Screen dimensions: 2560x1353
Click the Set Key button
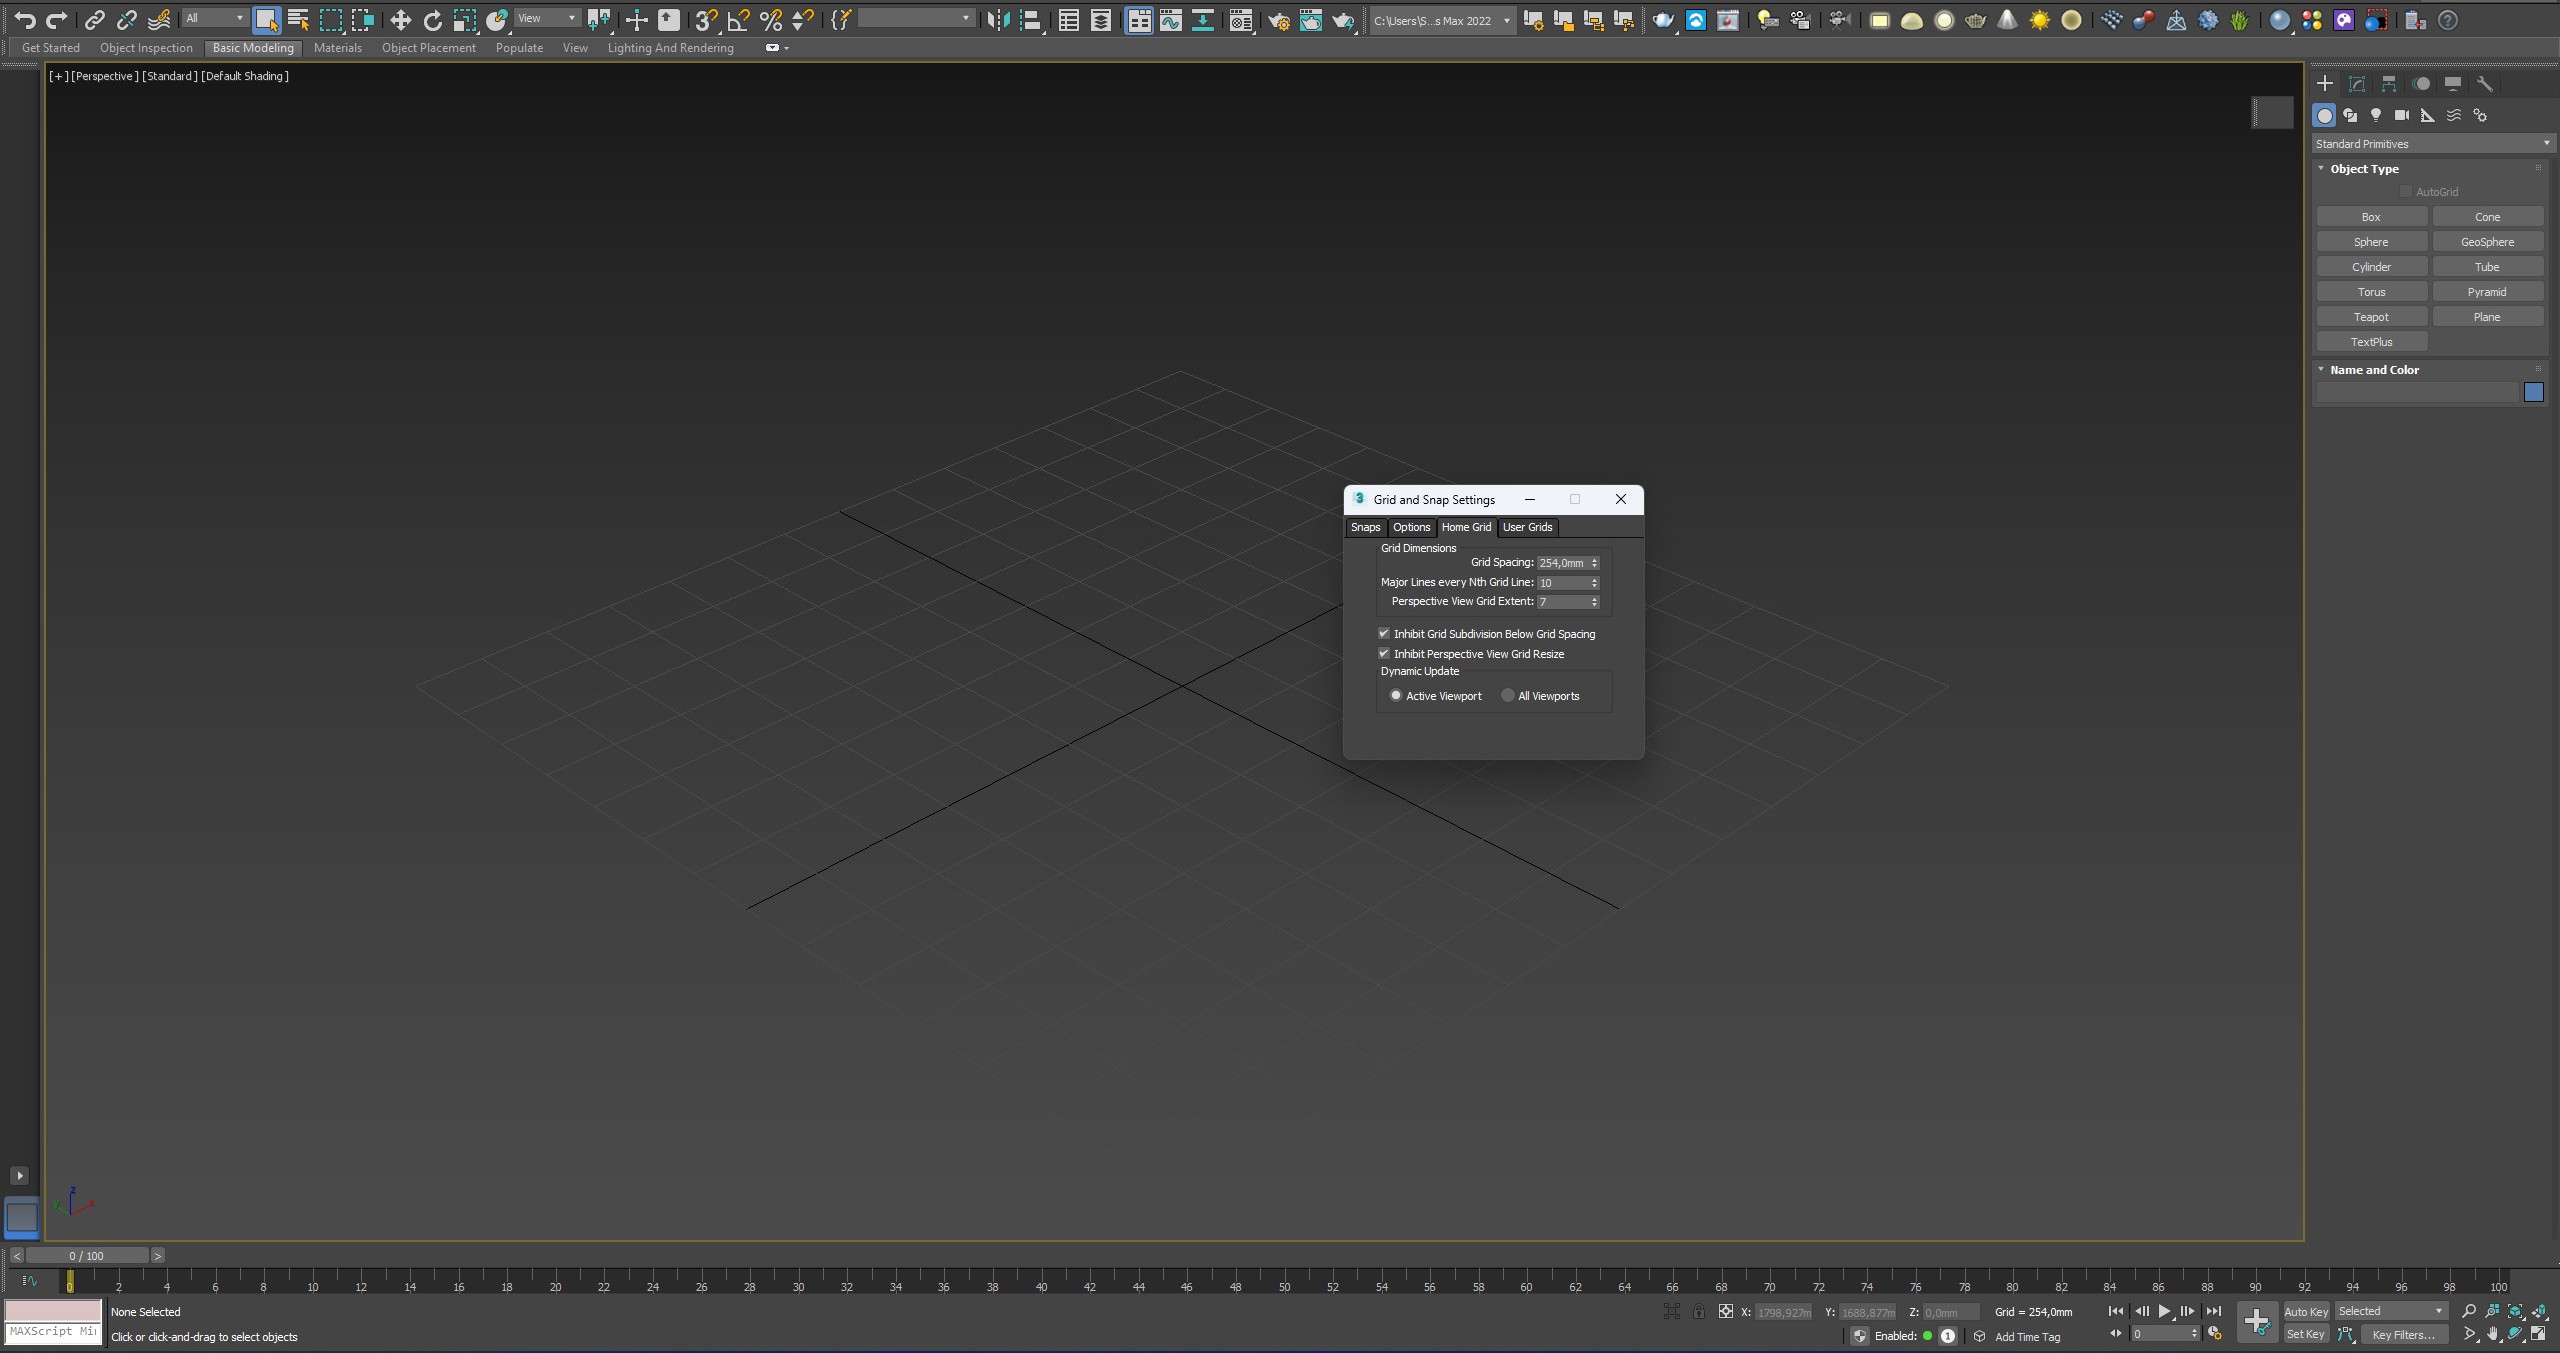[x=2306, y=1334]
